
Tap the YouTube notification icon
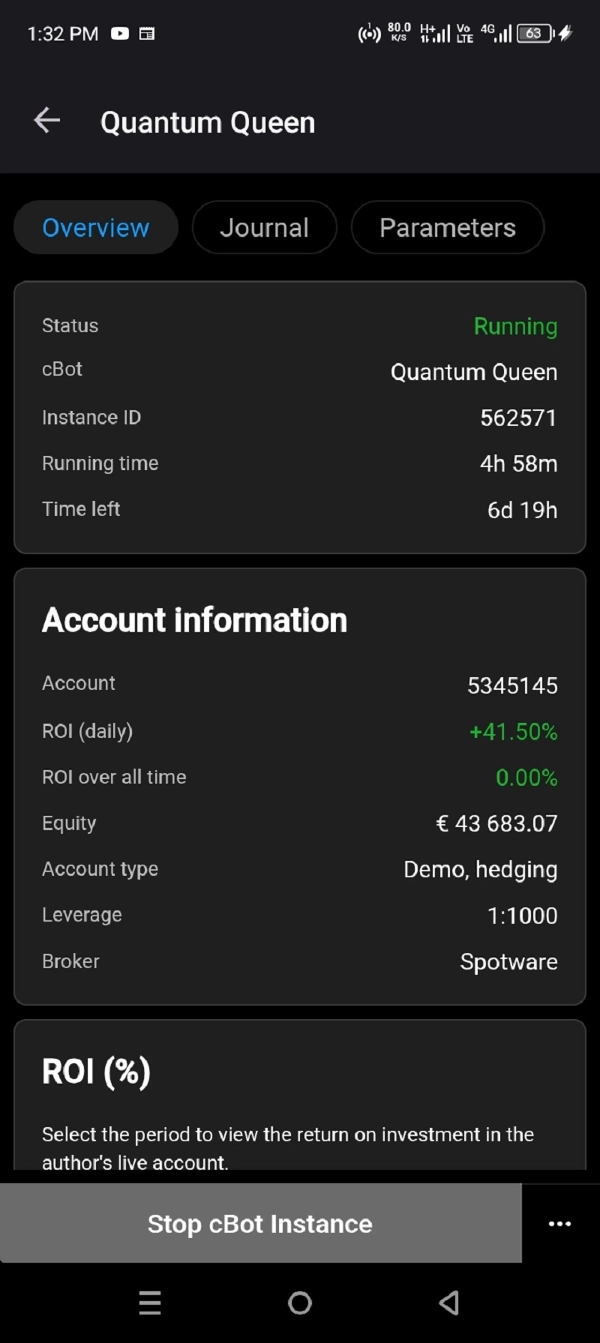tap(120, 33)
